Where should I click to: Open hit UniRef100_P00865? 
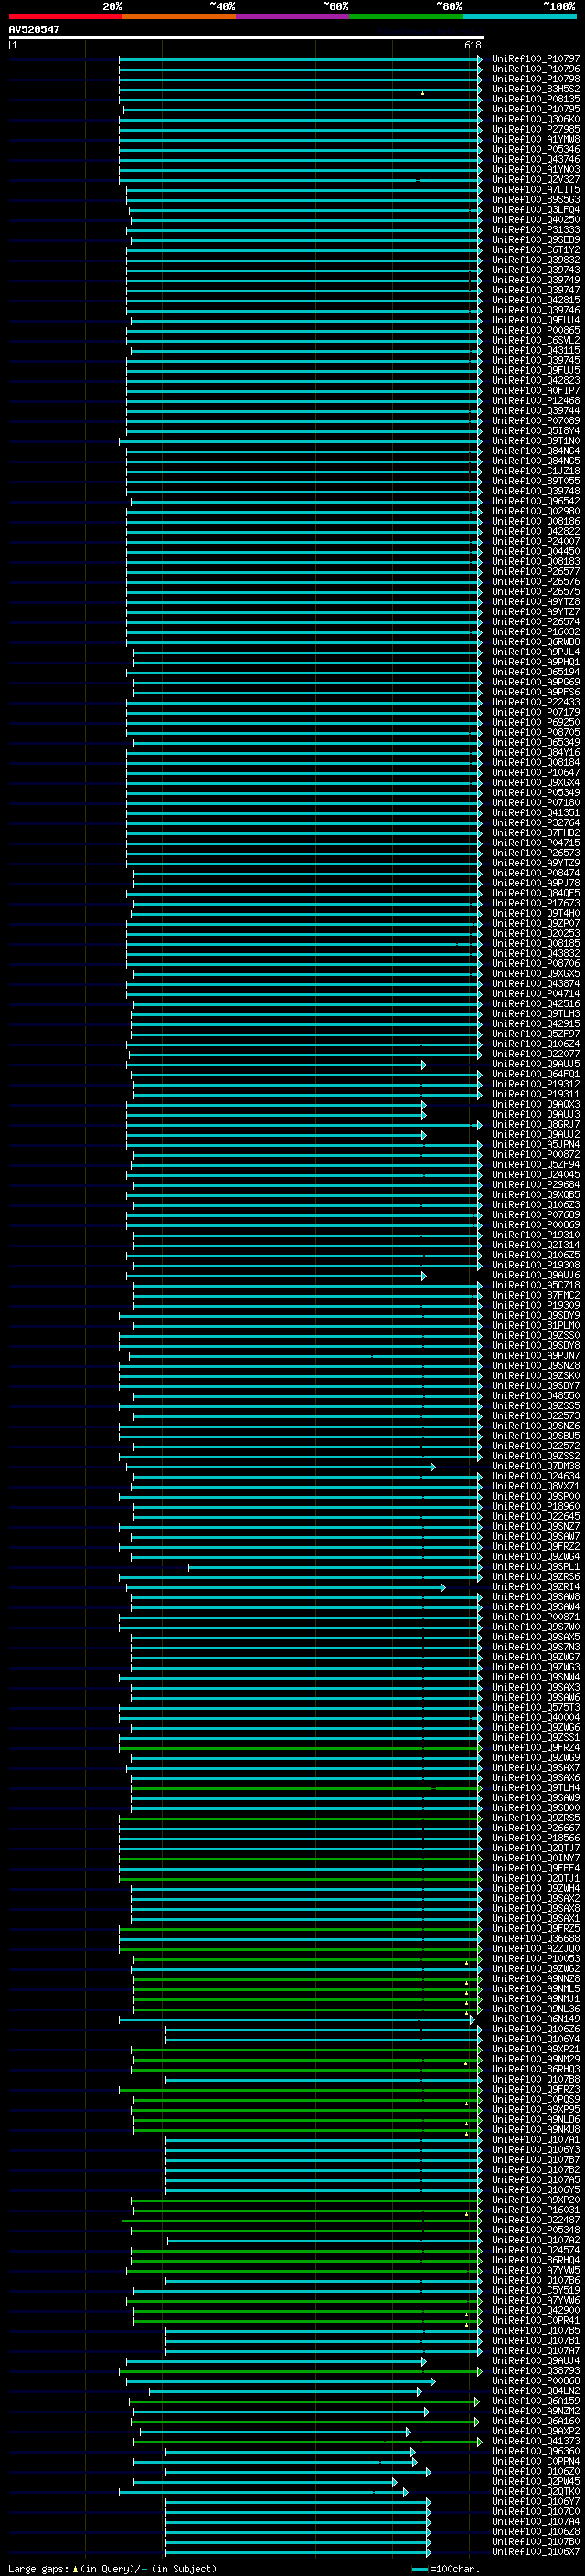pos(536,330)
